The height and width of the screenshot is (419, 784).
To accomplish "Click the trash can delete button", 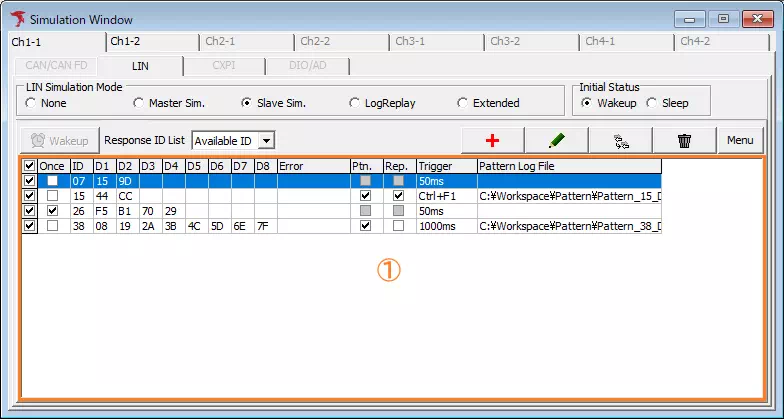I will click(x=685, y=141).
